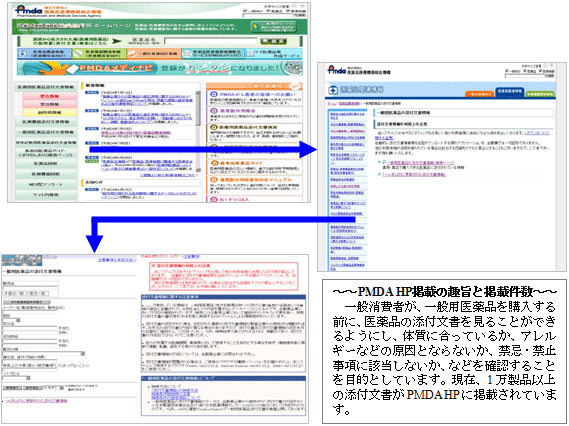The width and height of the screenshot is (569, 426).
Task: Toggle the 医薬品 checkbox in right window header
Action: (x=525, y=71)
